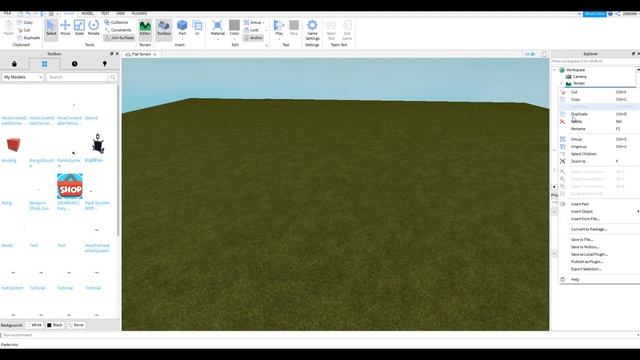Toggle Join Surfaces option

[119, 38]
